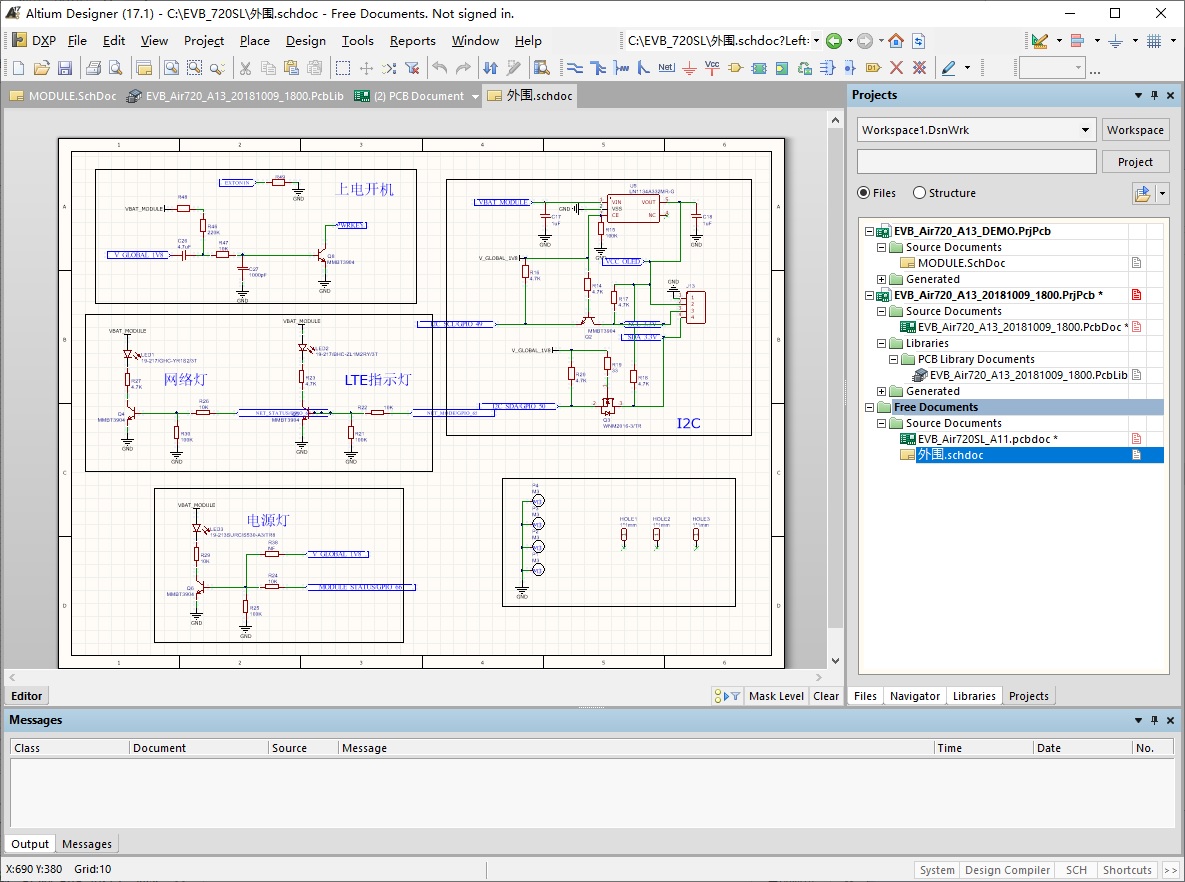Click the Project button
1185x882 pixels.
coord(1135,162)
